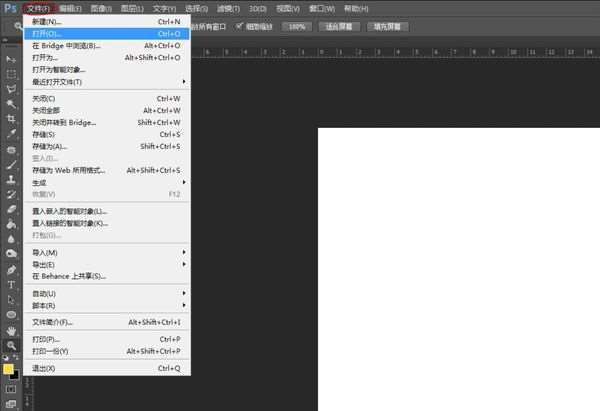Open the 3D(D) menu

[x=258, y=8]
